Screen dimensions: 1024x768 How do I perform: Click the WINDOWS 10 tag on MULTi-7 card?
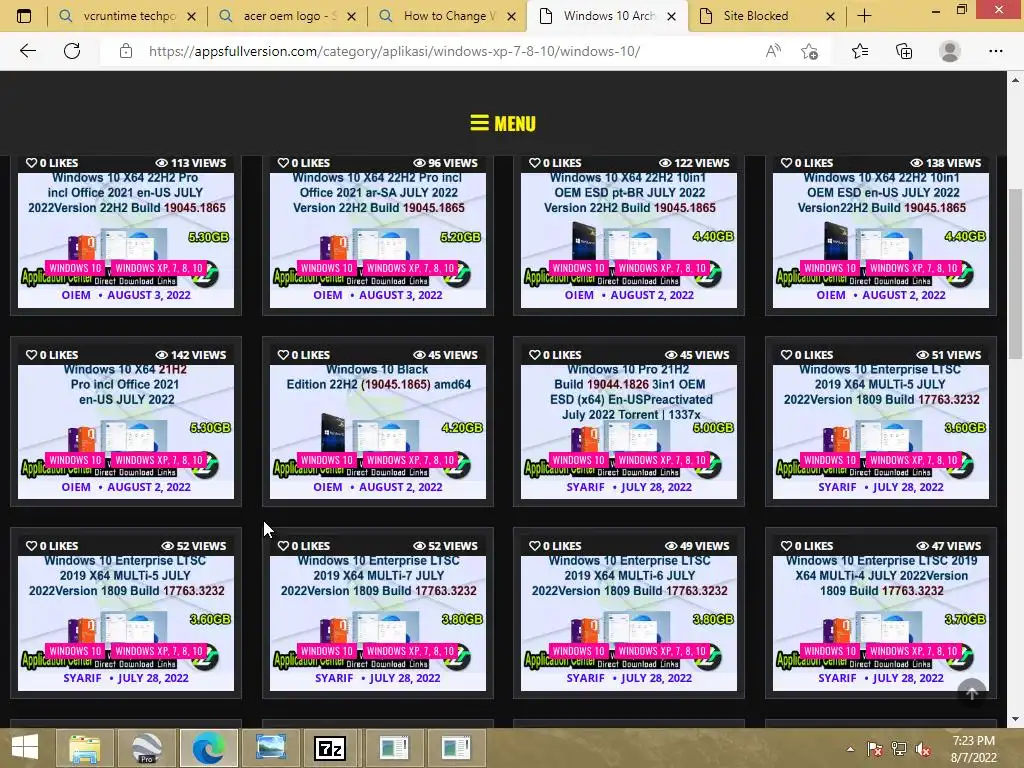[x=327, y=651]
